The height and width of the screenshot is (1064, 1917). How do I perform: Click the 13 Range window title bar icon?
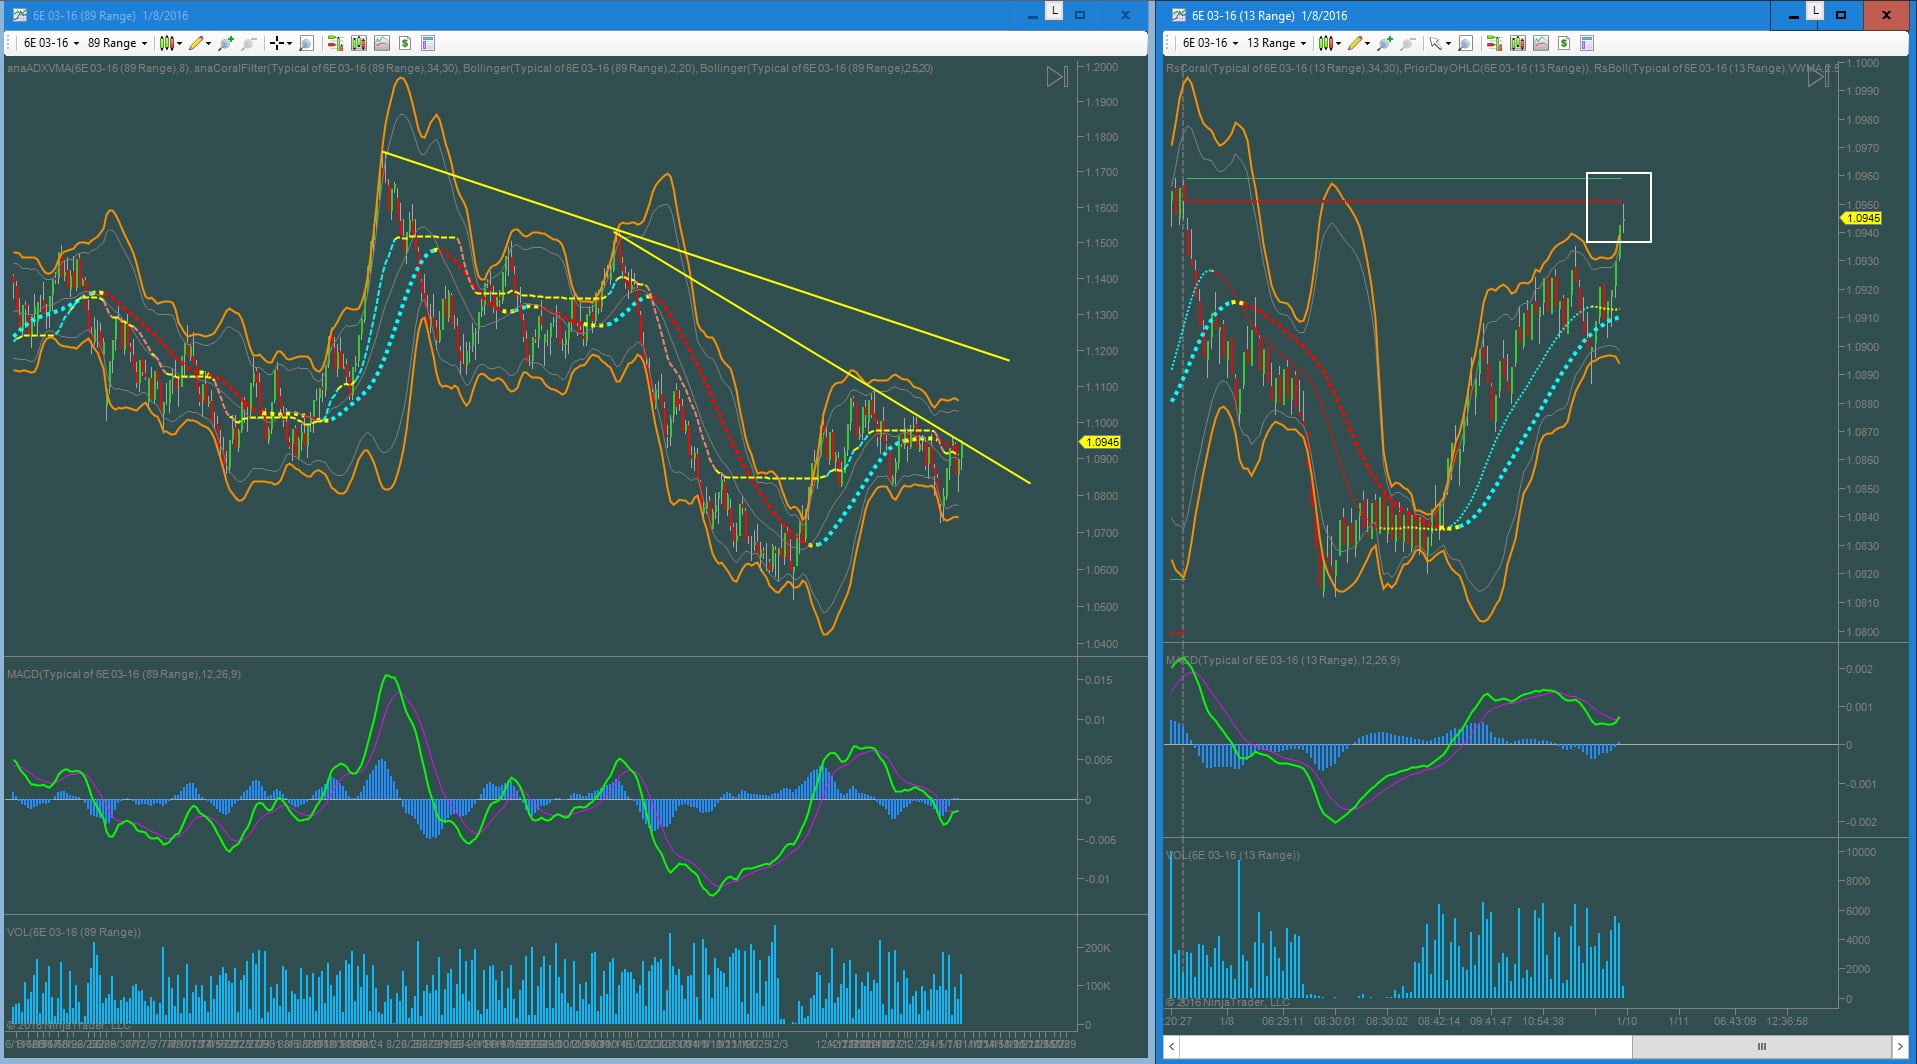pos(1179,15)
